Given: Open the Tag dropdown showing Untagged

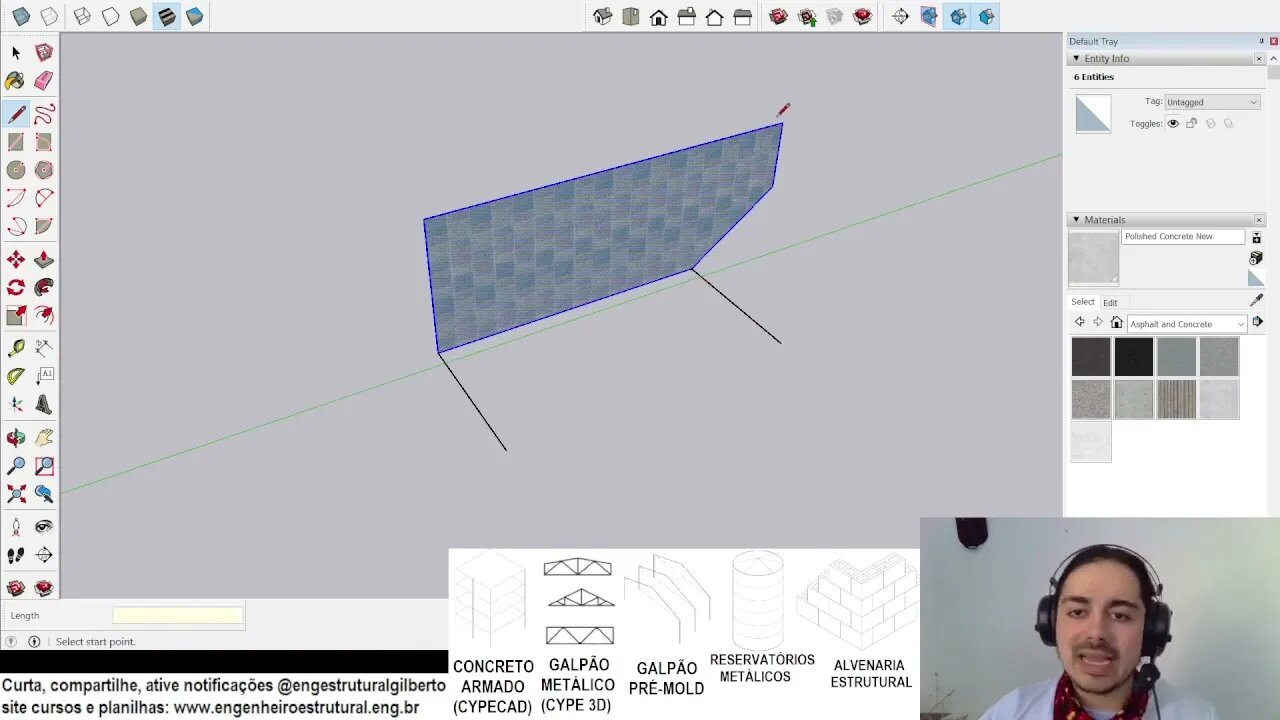Looking at the screenshot, I should (x=1212, y=102).
